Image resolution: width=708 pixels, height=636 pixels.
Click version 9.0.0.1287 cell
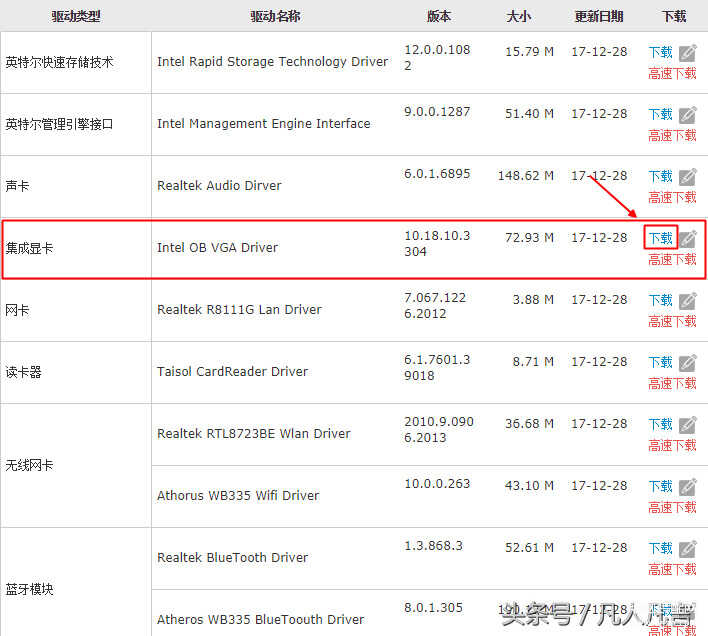click(x=437, y=111)
